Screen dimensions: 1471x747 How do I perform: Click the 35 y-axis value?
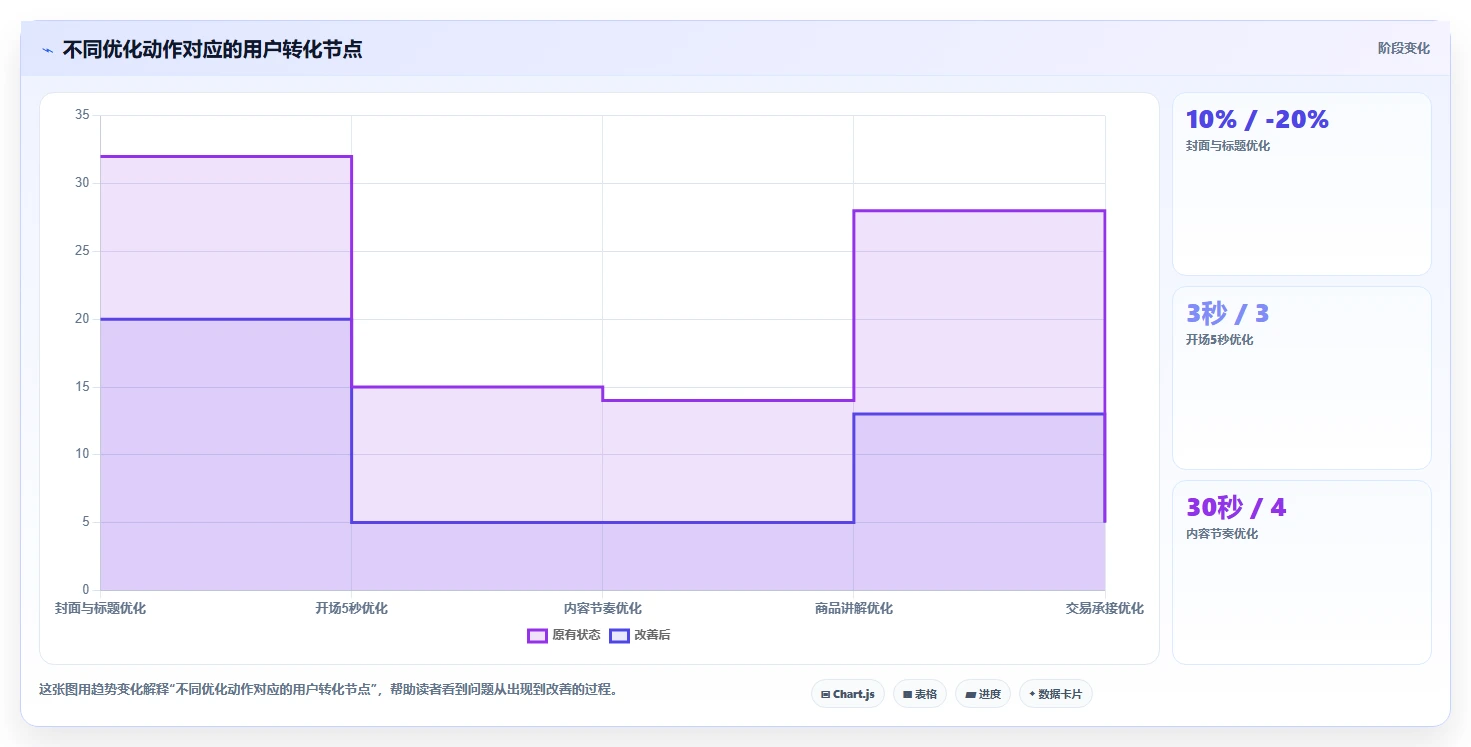(x=82, y=115)
